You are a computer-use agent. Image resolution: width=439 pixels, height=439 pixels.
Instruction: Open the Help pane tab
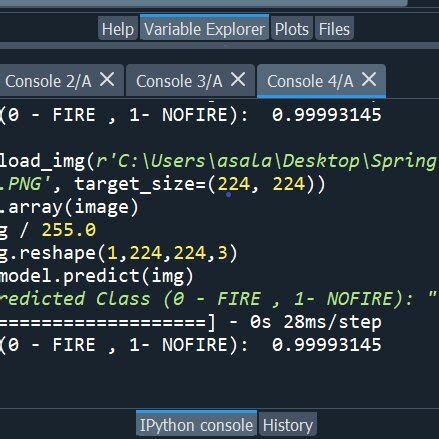click(x=118, y=29)
